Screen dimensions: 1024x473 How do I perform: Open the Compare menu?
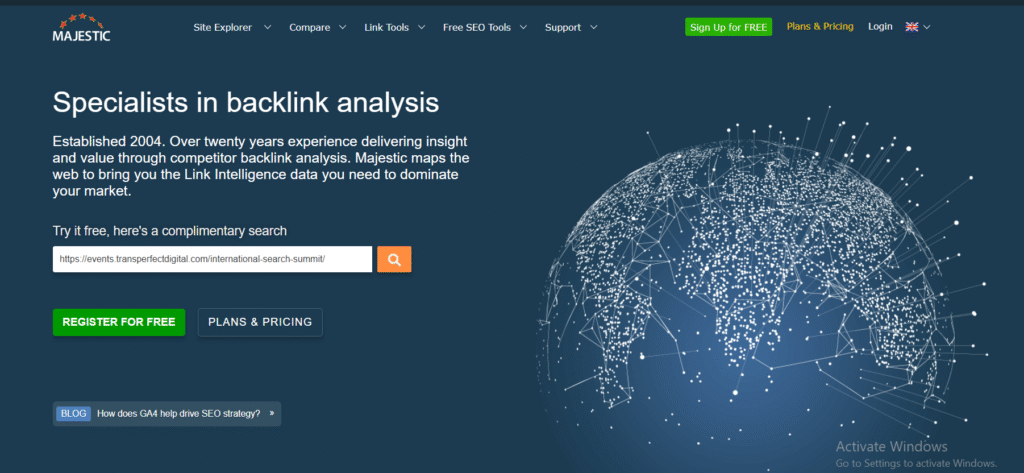tap(309, 27)
